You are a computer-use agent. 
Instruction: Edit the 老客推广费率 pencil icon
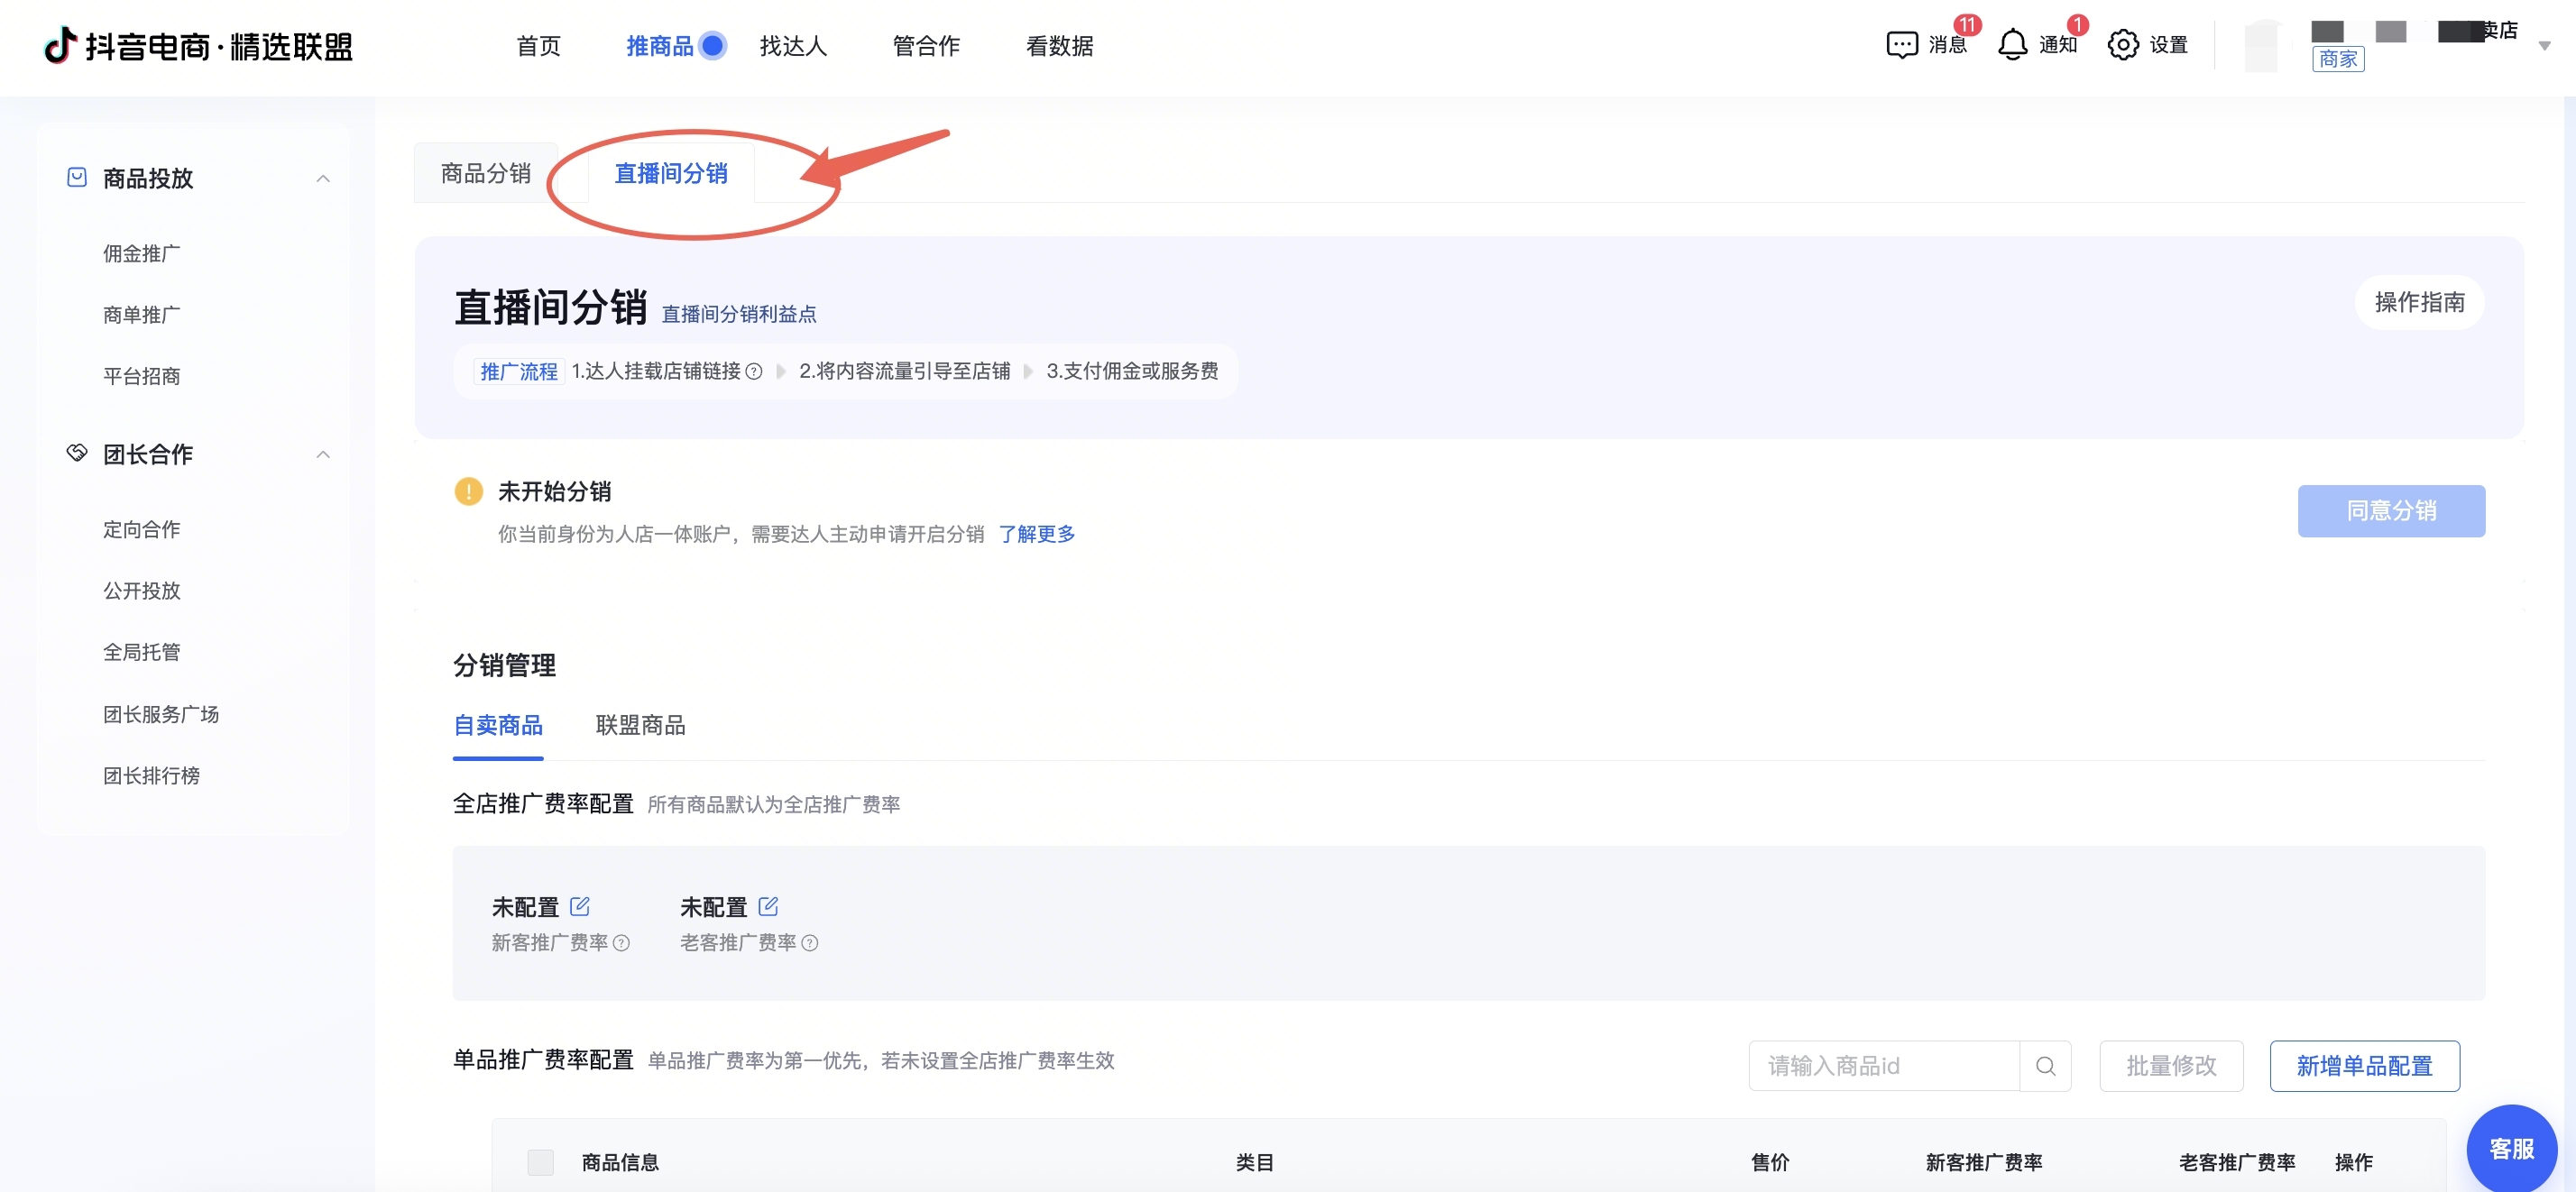768,907
